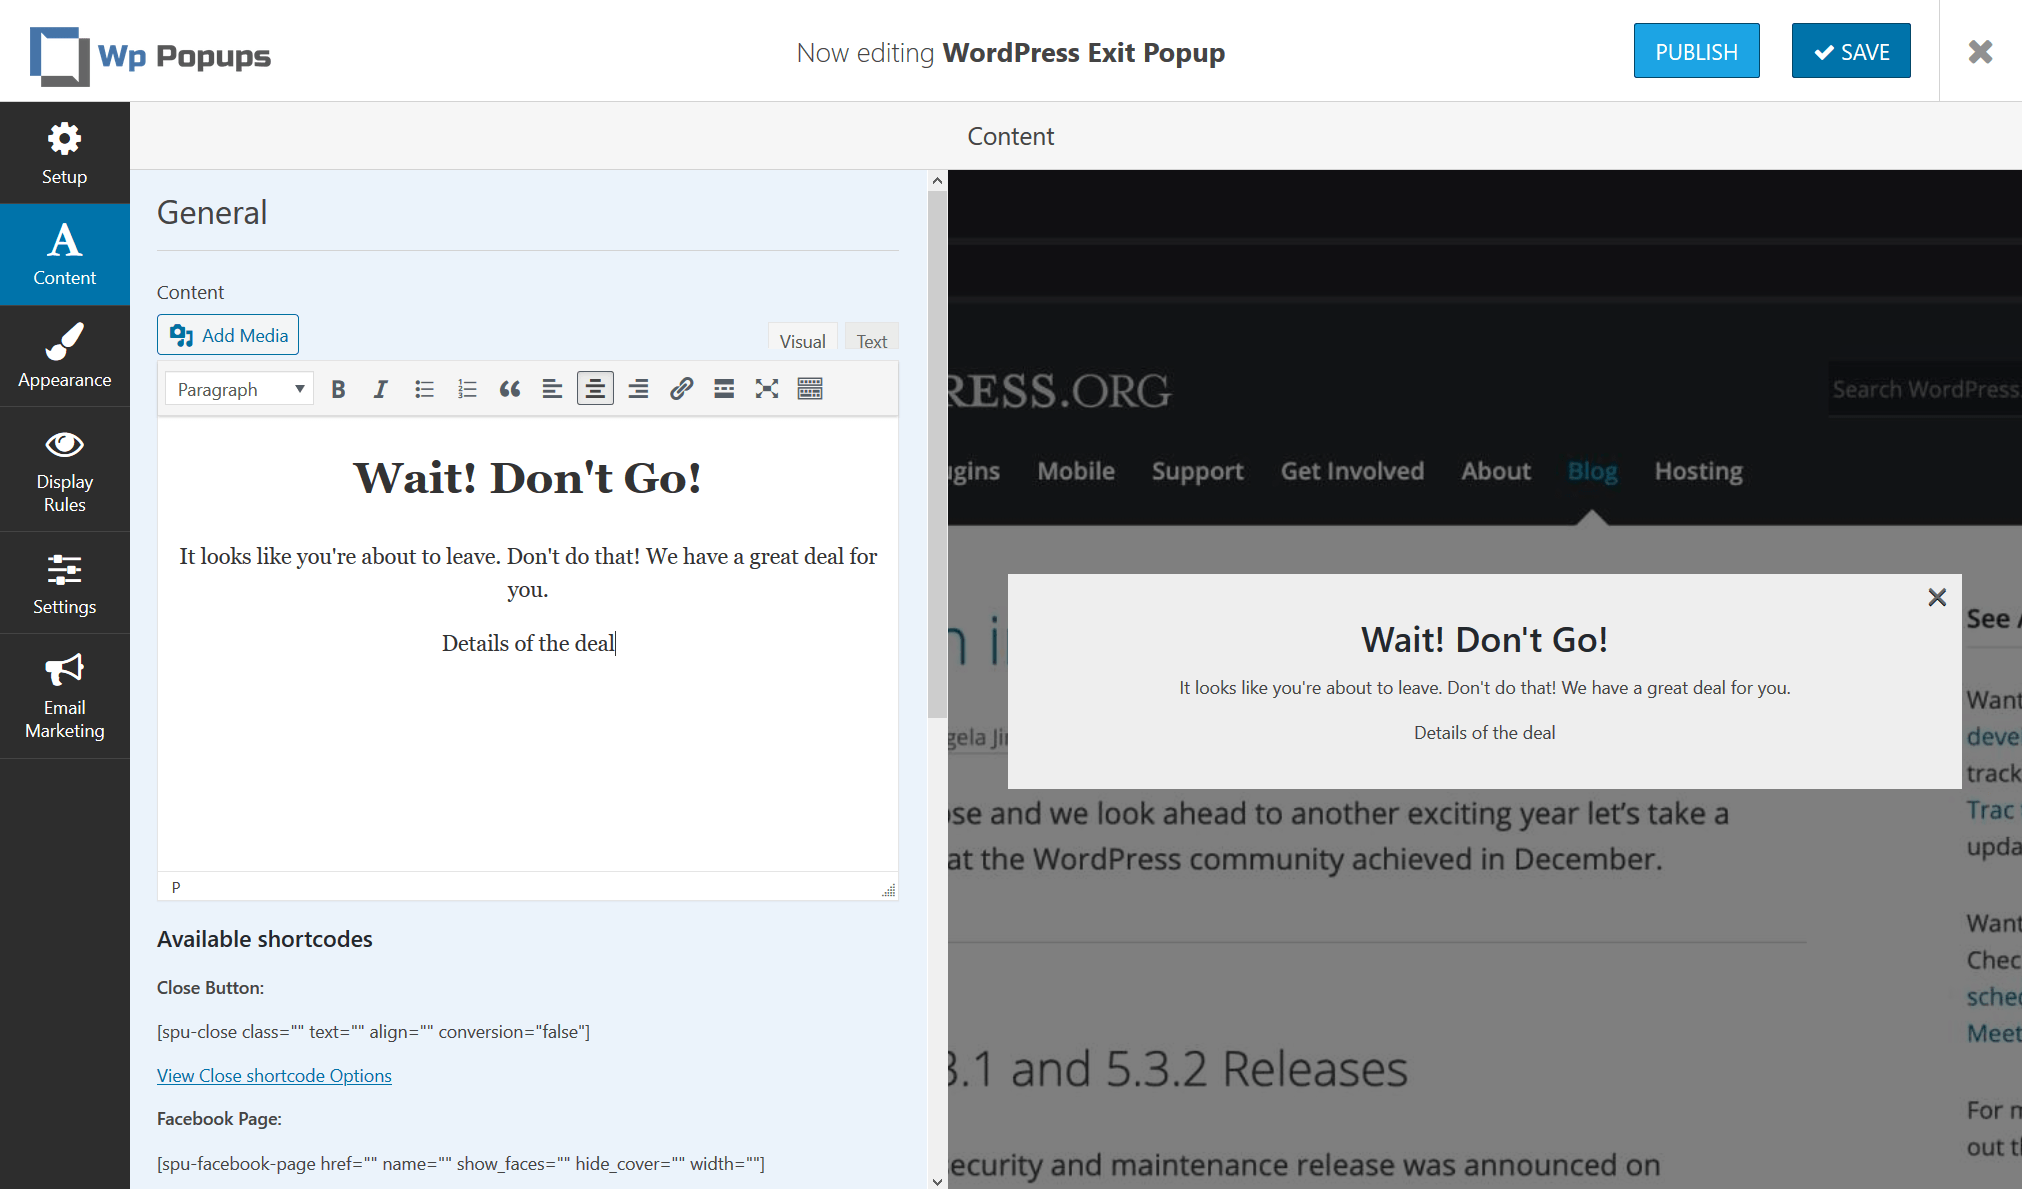Insert the Read More tag

pos(723,388)
